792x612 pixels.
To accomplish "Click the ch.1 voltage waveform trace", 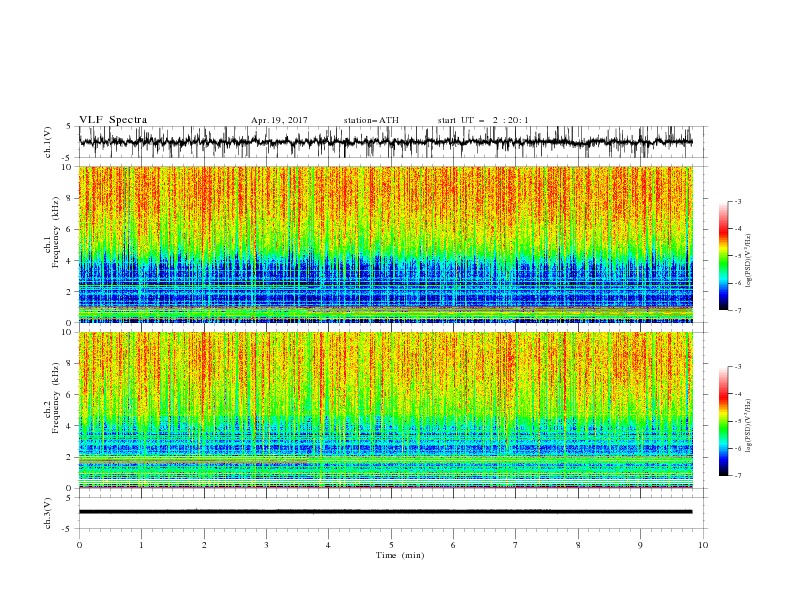I will pos(385,142).
